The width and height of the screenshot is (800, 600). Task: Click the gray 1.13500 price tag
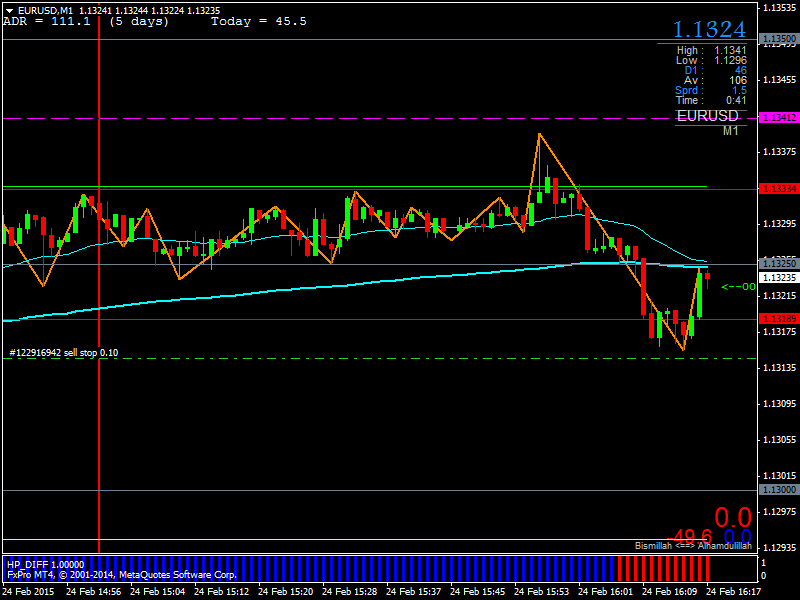pyautogui.click(x=779, y=39)
